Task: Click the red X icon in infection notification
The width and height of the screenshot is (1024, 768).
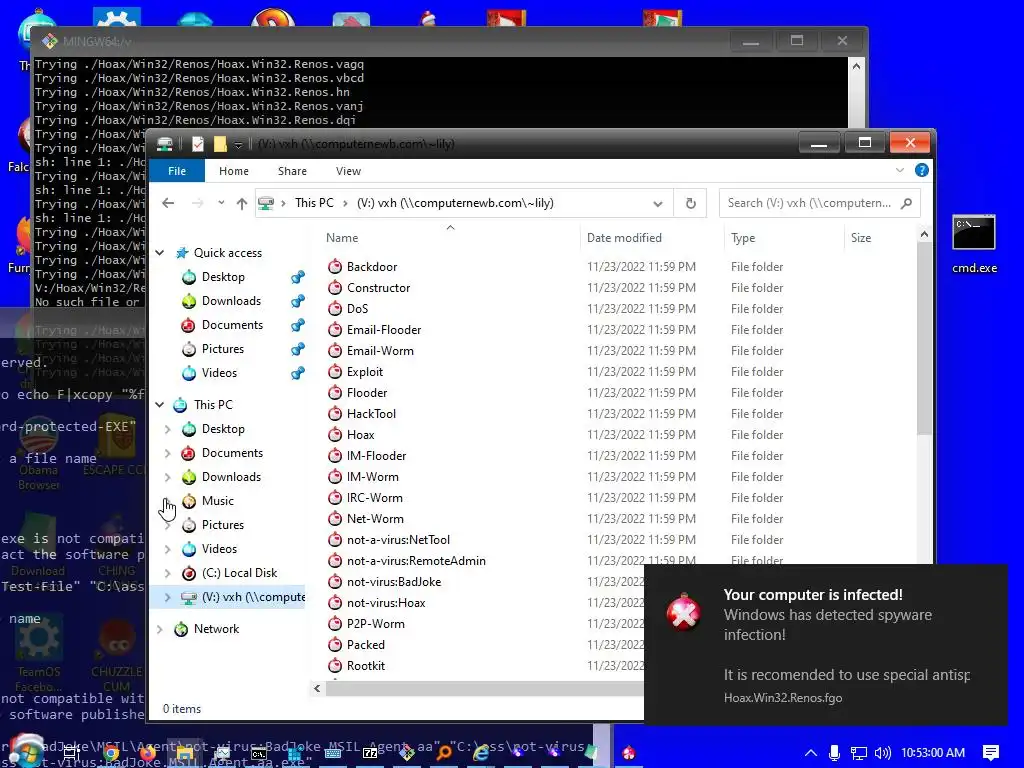Action: point(683,612)
